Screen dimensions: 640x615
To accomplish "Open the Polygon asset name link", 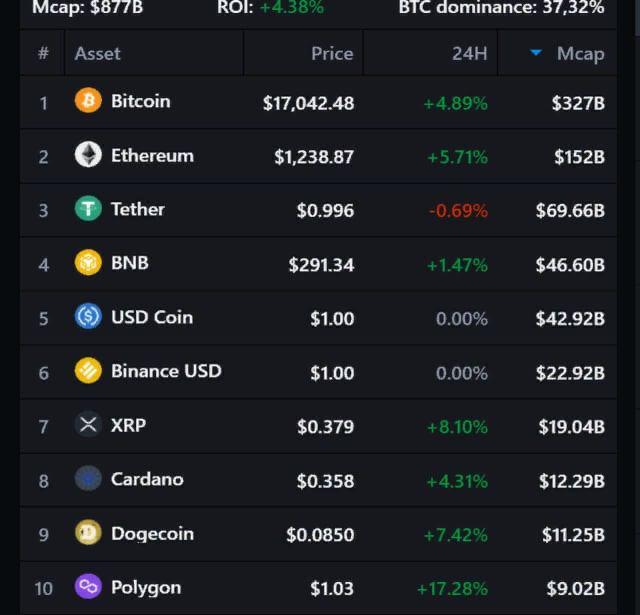I will [x=146, y=587].
